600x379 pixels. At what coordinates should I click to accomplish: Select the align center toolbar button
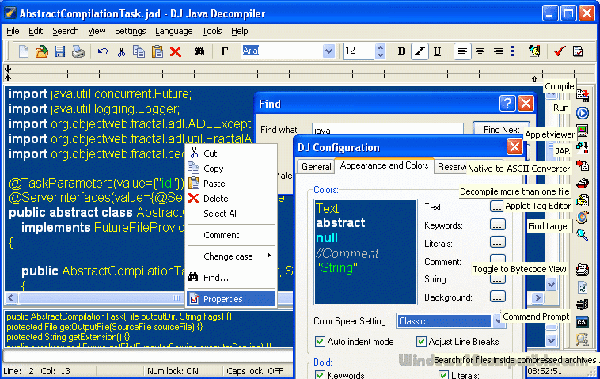480,51
